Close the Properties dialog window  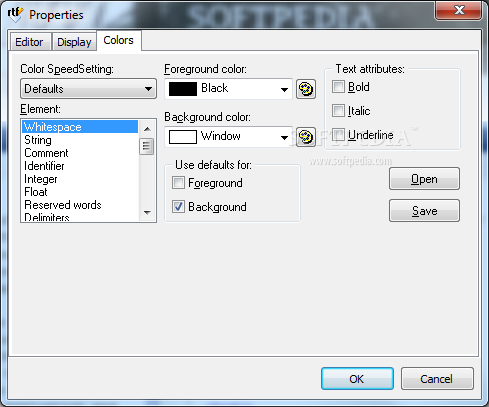point(459,10)
